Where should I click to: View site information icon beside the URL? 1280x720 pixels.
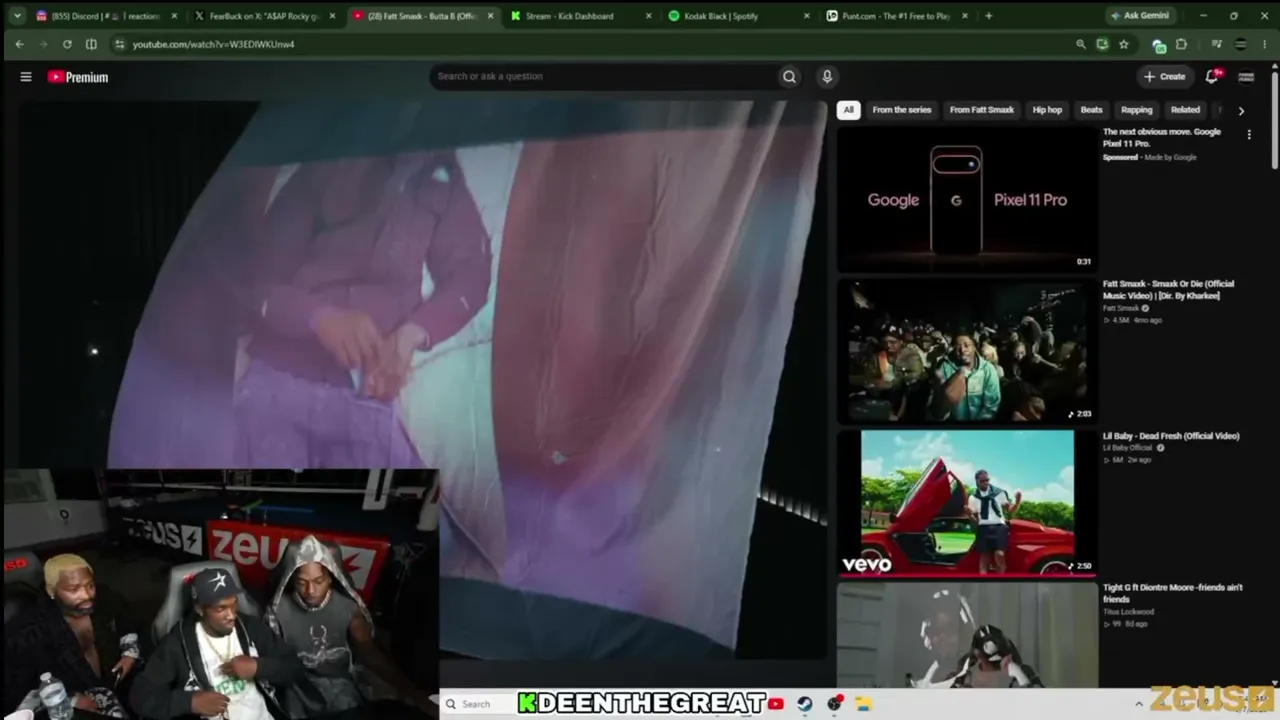coord(119,44)
